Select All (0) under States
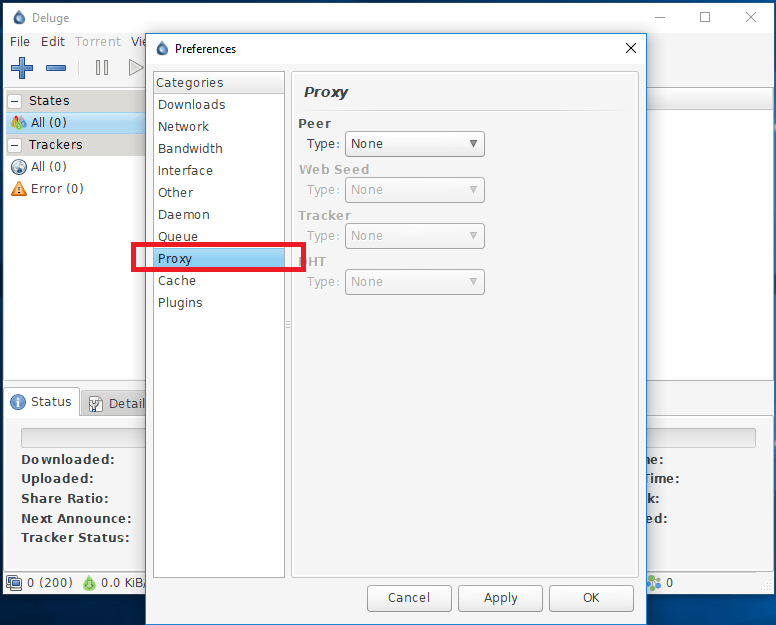The width and height of the screenshot is (776, 625). [x=75, y=123]
